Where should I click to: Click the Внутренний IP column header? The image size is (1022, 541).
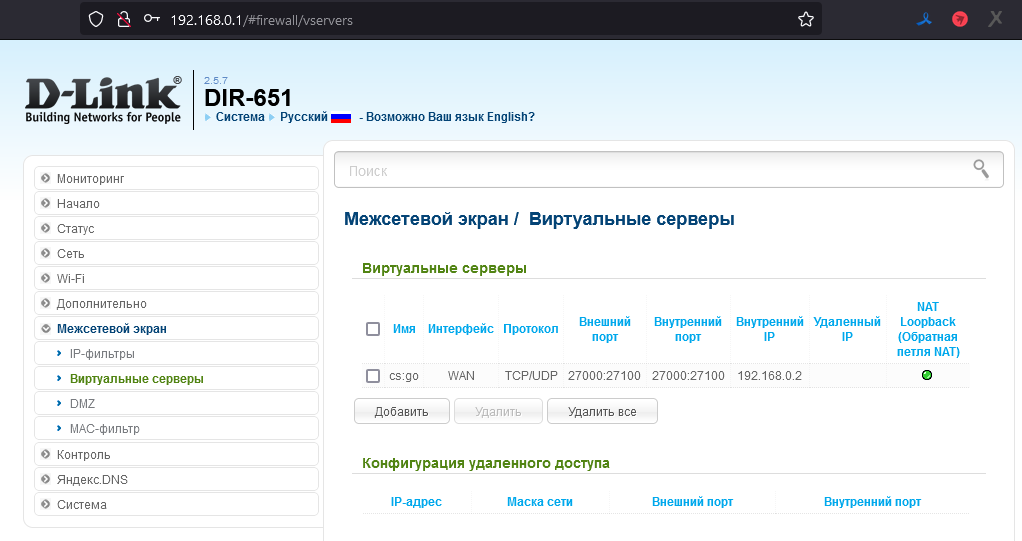point(770,329)
